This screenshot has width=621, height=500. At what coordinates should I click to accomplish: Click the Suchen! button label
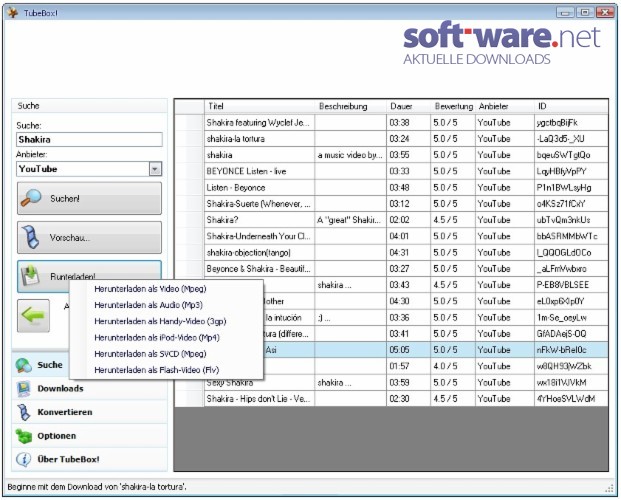pos(65,198)
